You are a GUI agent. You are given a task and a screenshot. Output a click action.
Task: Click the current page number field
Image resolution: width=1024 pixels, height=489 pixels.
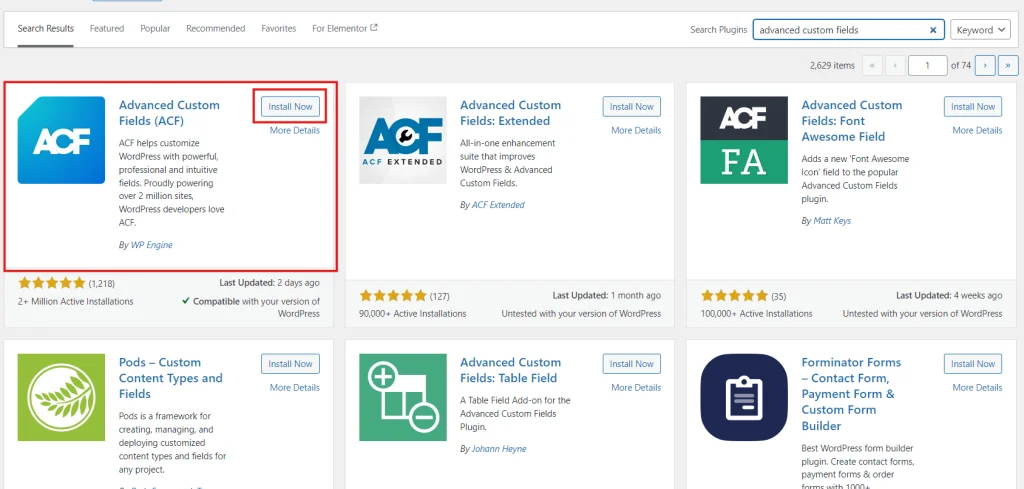tap(928, 65)
